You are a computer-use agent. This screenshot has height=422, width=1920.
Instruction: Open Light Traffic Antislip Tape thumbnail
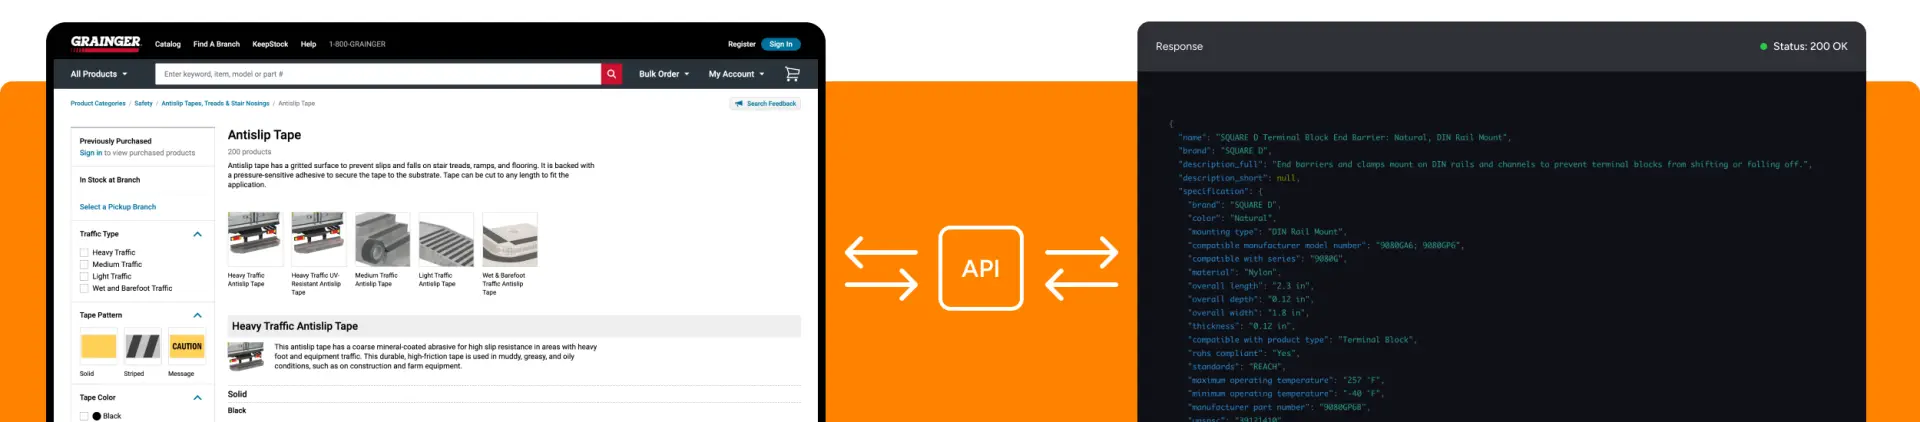point(446,239)
